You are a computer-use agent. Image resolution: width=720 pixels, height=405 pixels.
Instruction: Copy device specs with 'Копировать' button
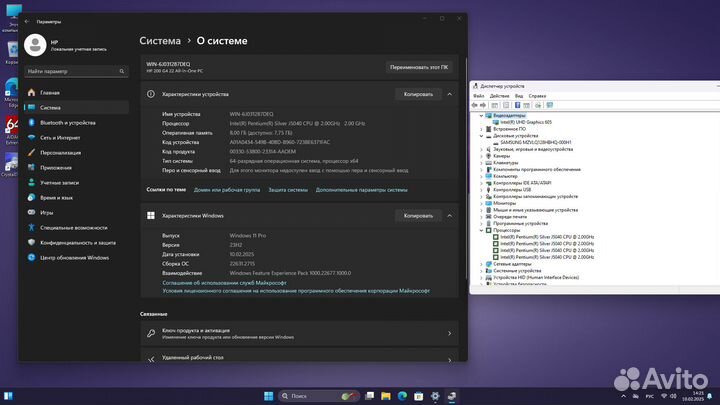pos(418,94)
